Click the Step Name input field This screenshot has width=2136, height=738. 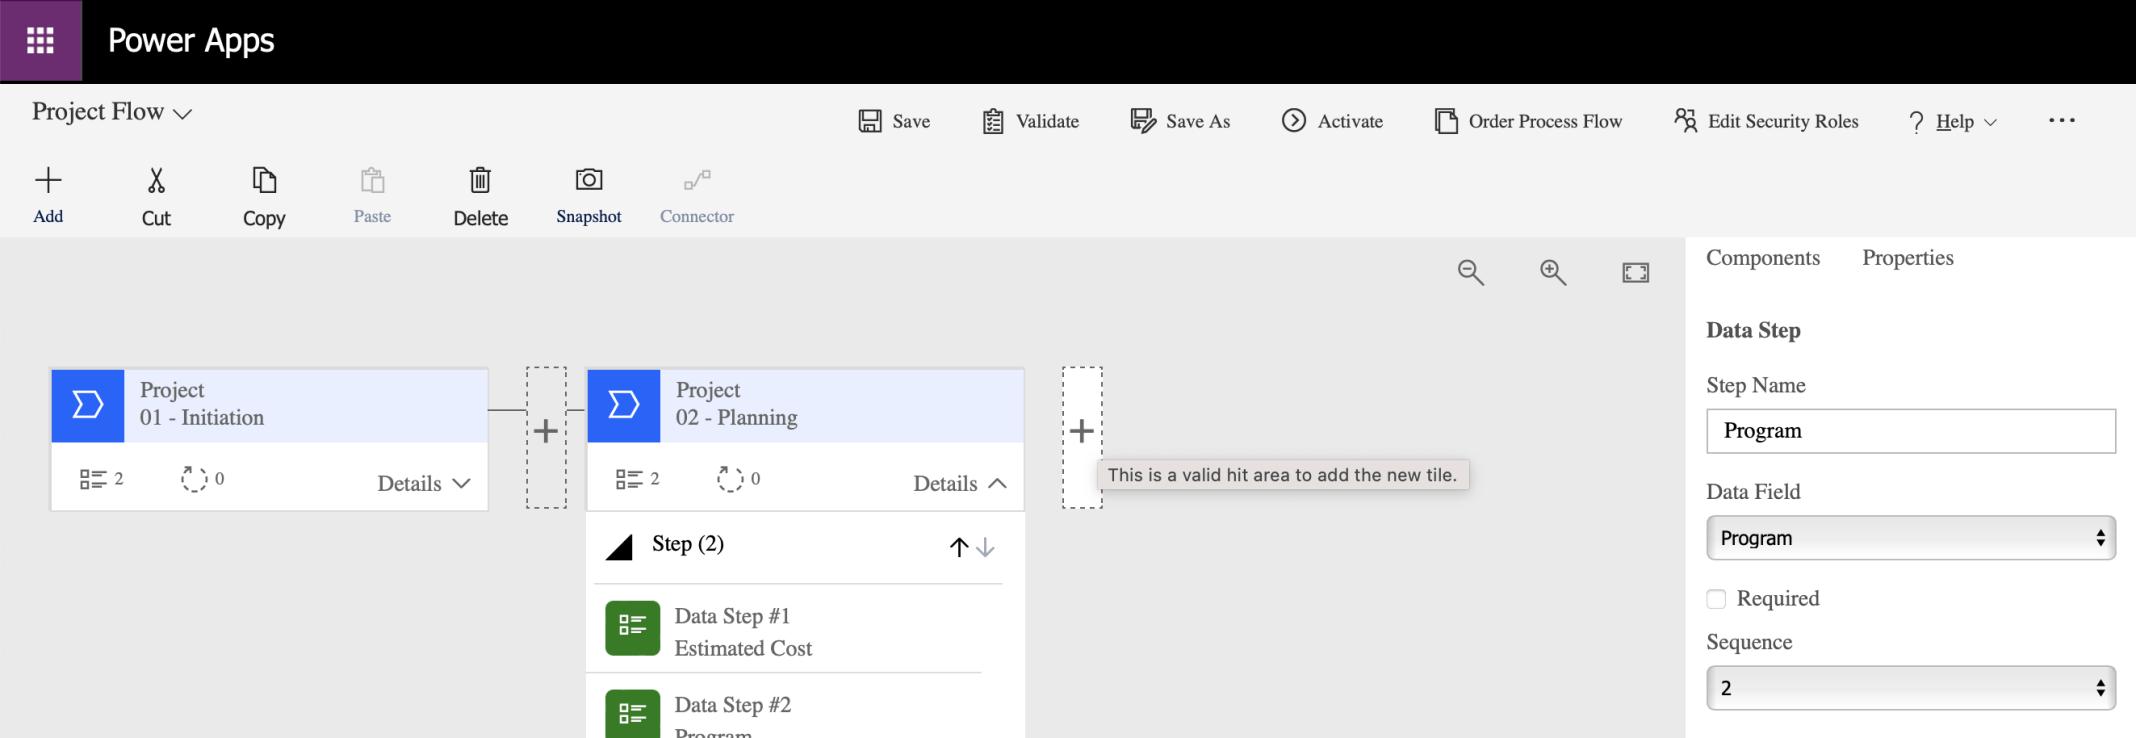[1910, 431]
